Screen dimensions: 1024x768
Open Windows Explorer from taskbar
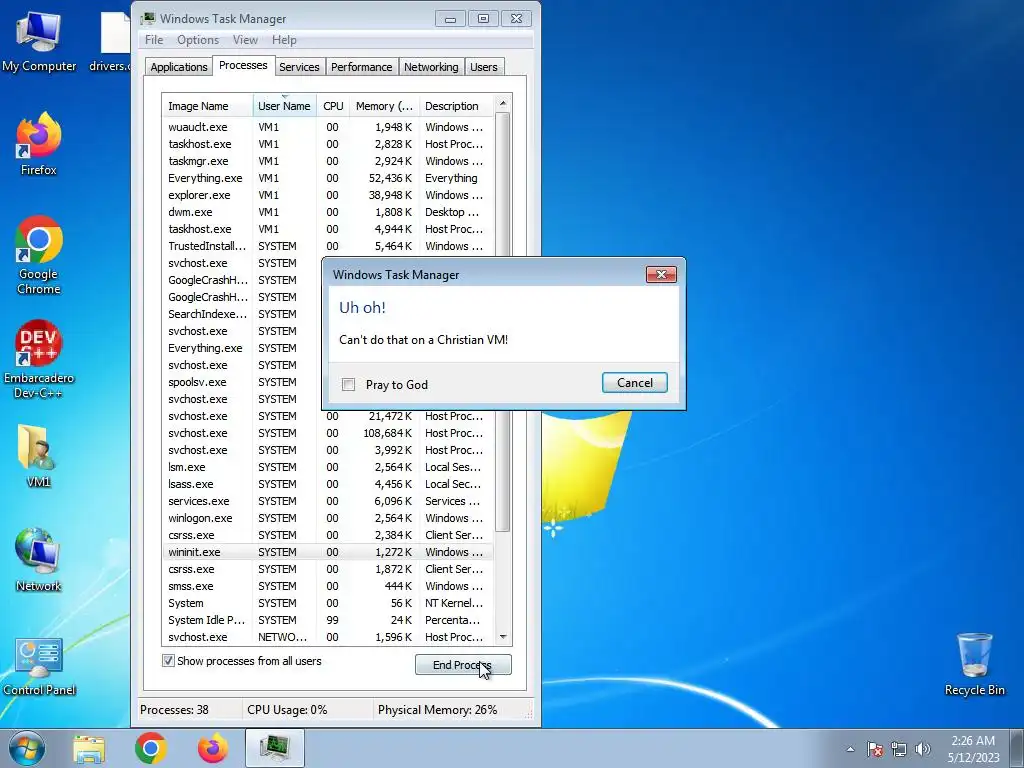[89, 749]
